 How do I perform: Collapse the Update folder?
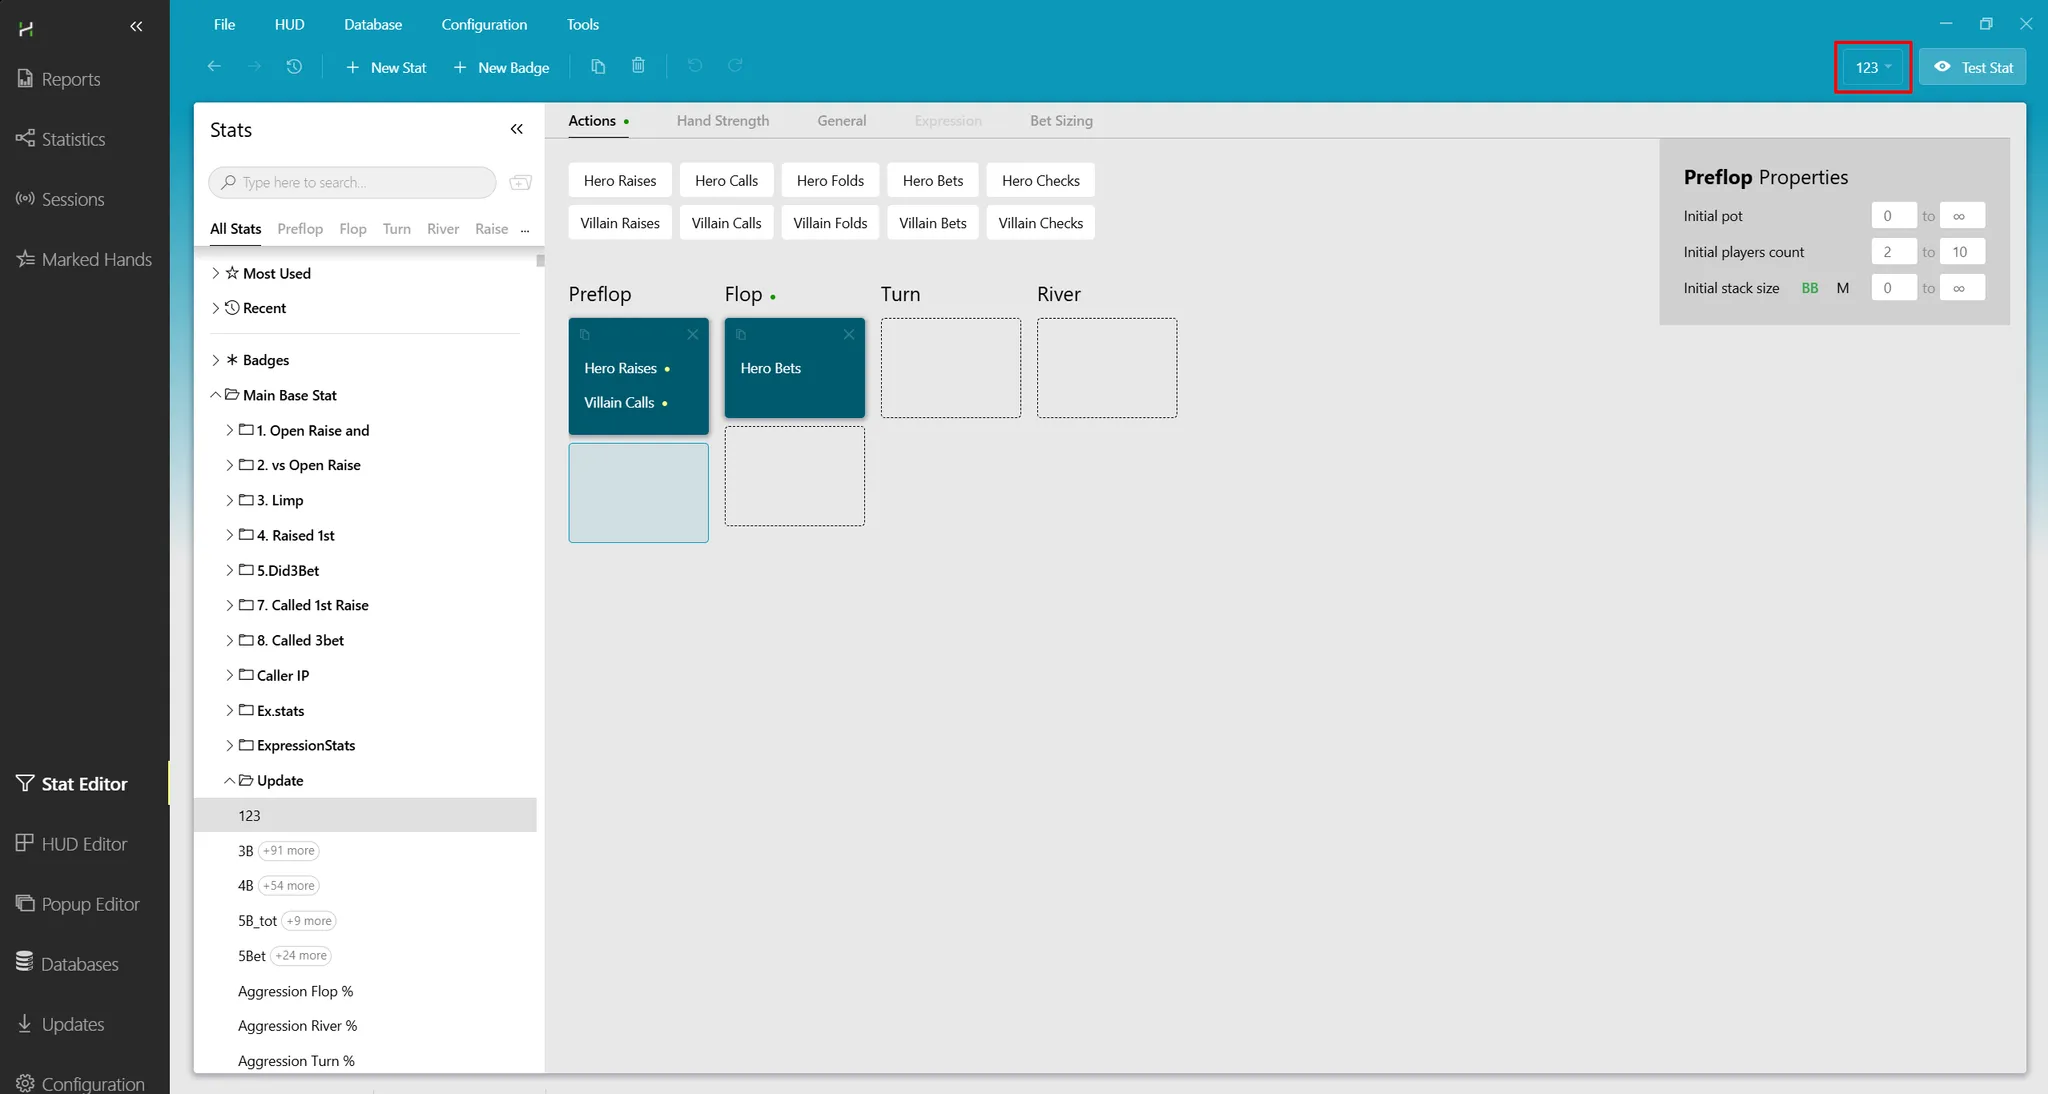pyautogui.click(x=230, y=780)
